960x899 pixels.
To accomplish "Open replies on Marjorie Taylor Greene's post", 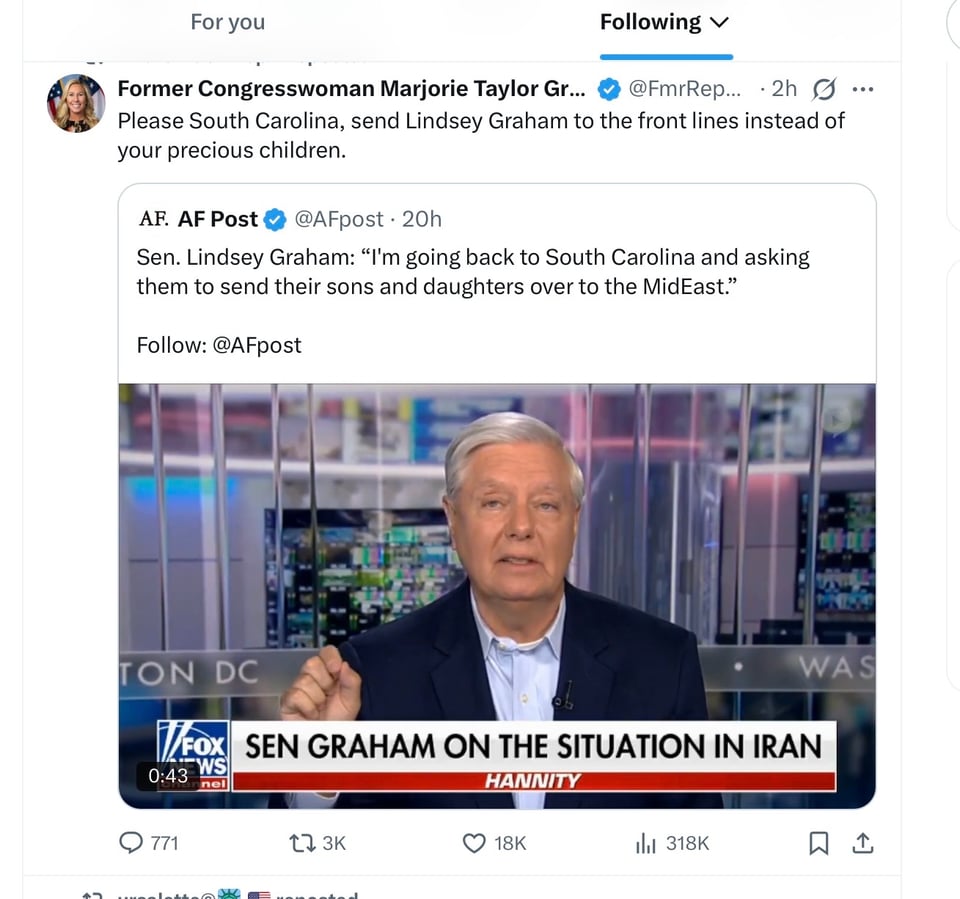I will tap(133, 843).
